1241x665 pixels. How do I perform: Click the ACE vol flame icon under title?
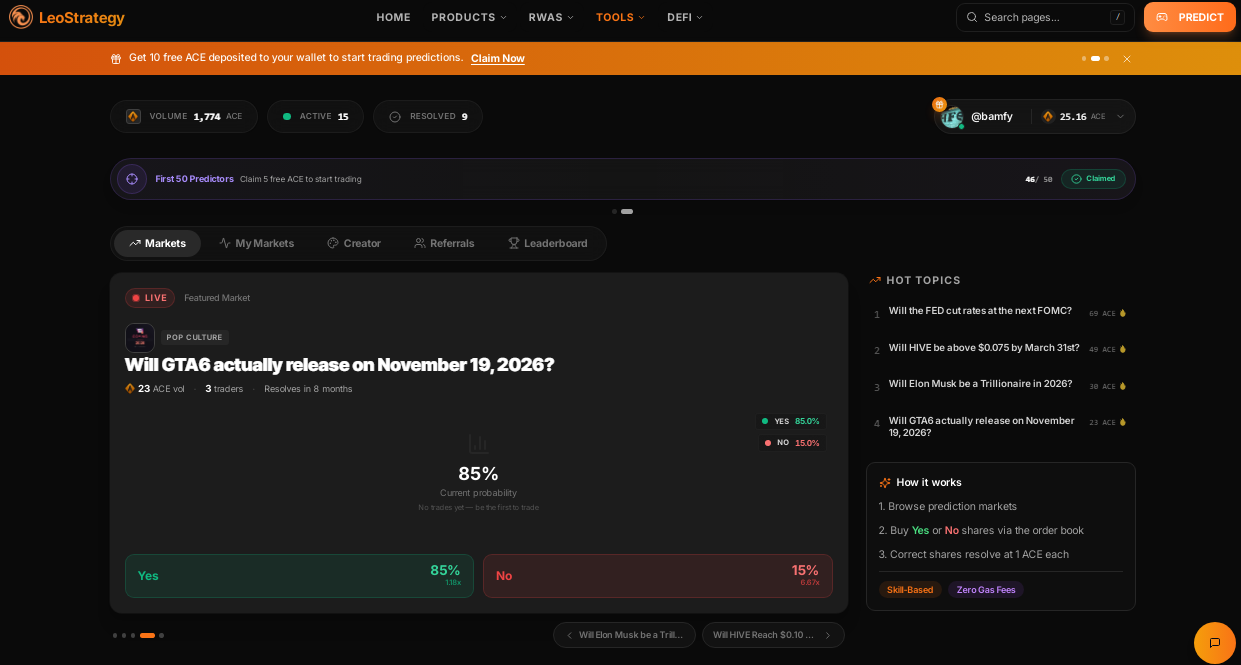tap(130, 389)
